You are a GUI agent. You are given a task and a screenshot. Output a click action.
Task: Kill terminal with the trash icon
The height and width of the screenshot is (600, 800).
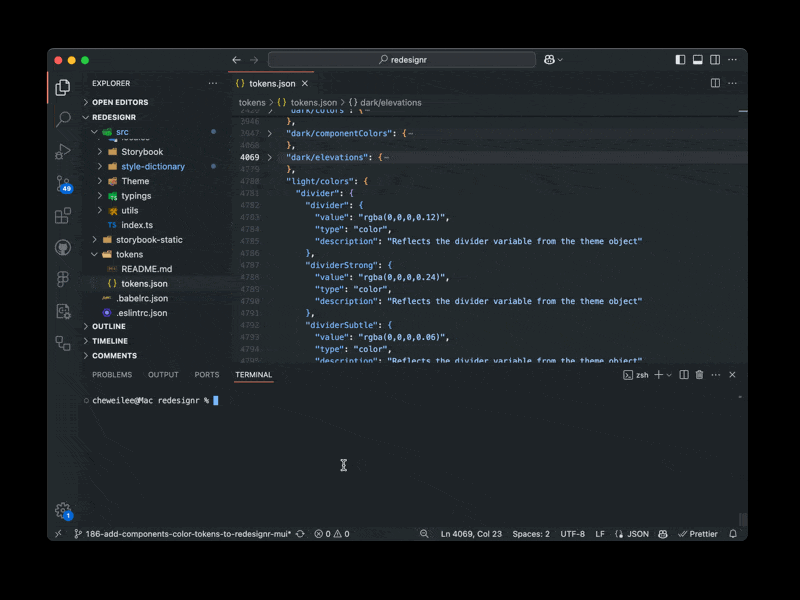coord(699,375)
